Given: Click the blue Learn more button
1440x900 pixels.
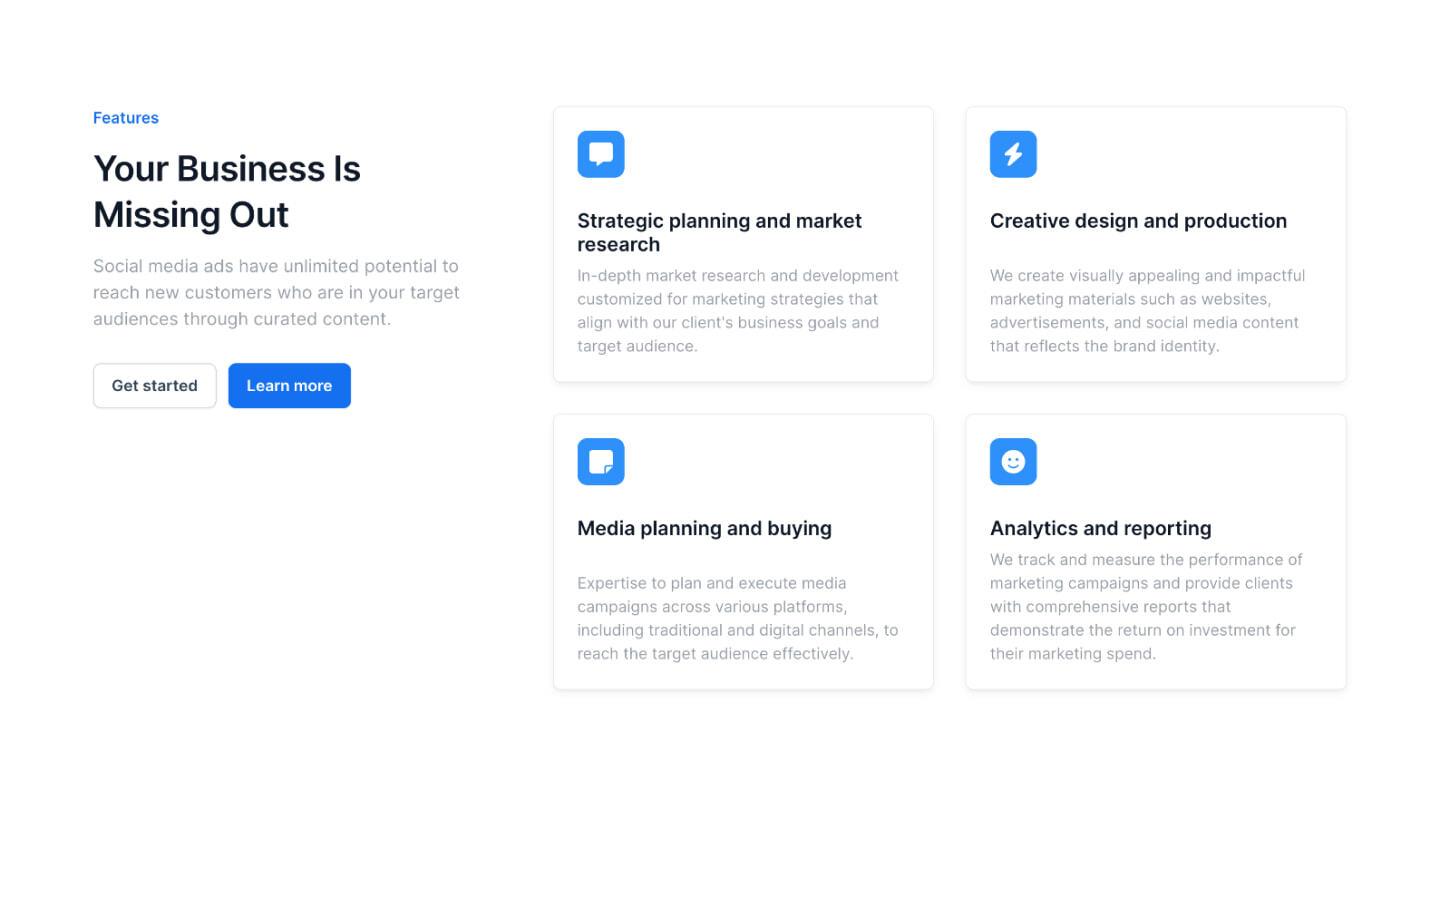Looking at the screenshot, I should [289, 385].
